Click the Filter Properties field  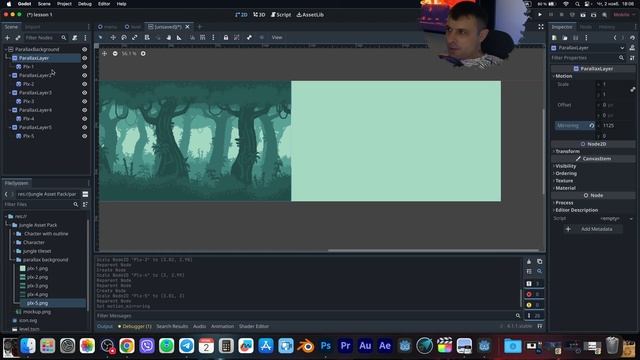tap(588, 58)
